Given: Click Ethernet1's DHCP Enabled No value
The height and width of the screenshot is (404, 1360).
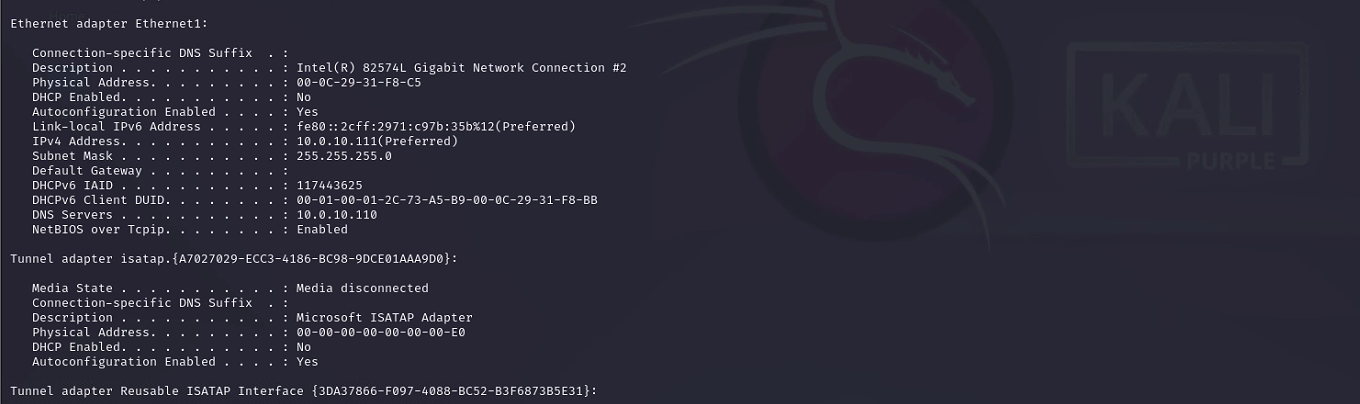Looking at the screenshot, I should [x=304, y=97].
